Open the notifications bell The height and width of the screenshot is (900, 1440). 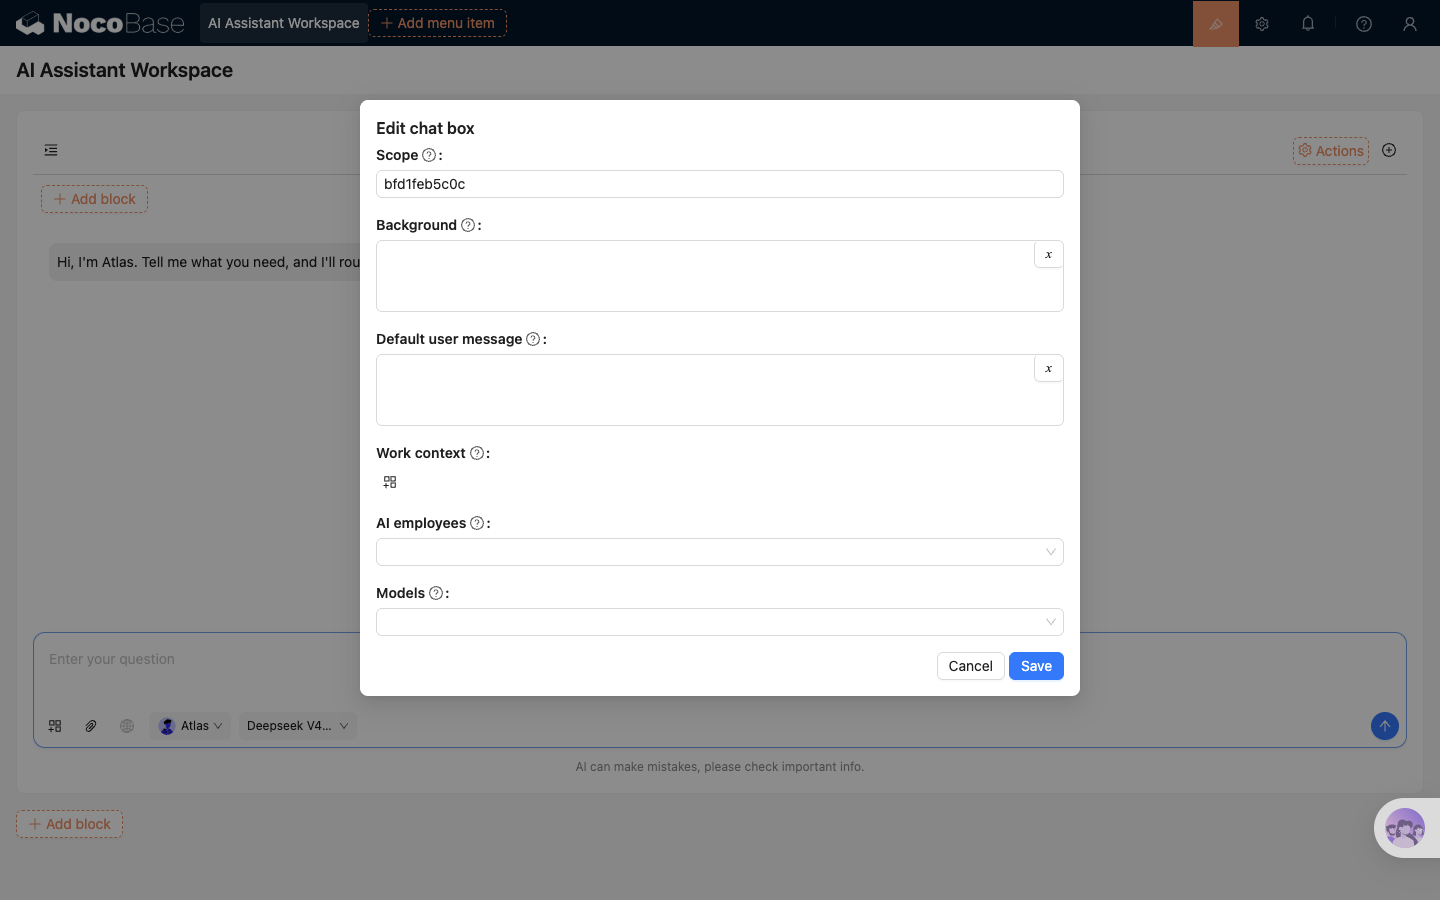click(1308, 24)
